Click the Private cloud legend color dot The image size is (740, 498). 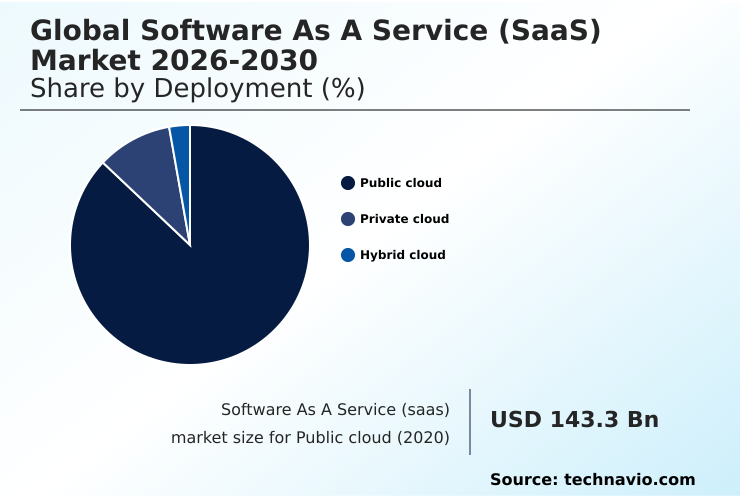click(348, 219)
